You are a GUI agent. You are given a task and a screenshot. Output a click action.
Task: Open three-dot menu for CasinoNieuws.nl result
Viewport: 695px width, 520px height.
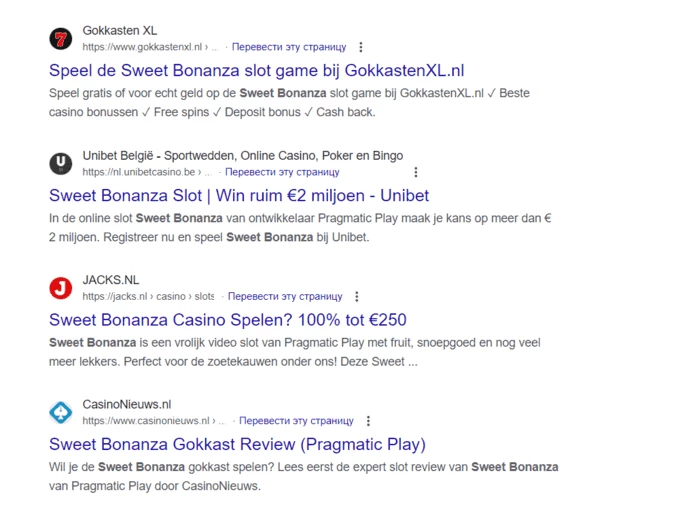pos(368,421)
